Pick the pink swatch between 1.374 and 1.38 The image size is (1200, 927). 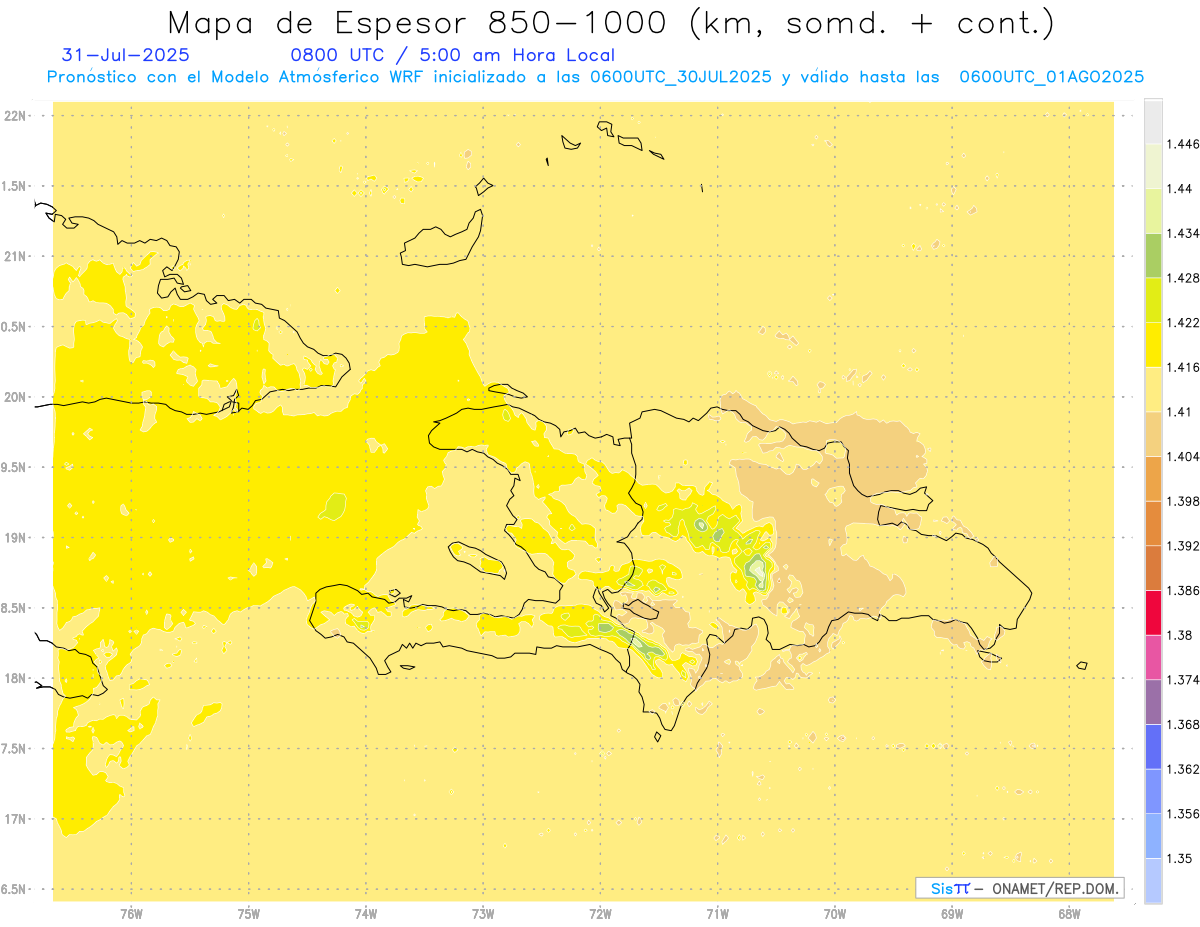[1153, 657]
